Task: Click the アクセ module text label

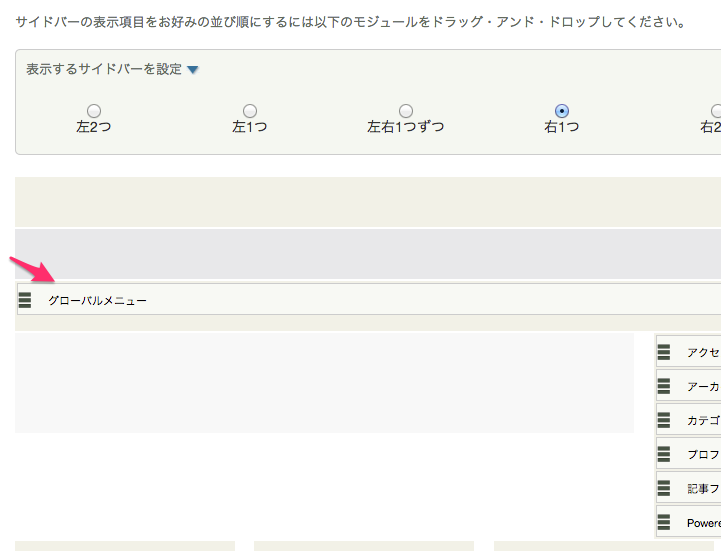Action: point(704,352)
